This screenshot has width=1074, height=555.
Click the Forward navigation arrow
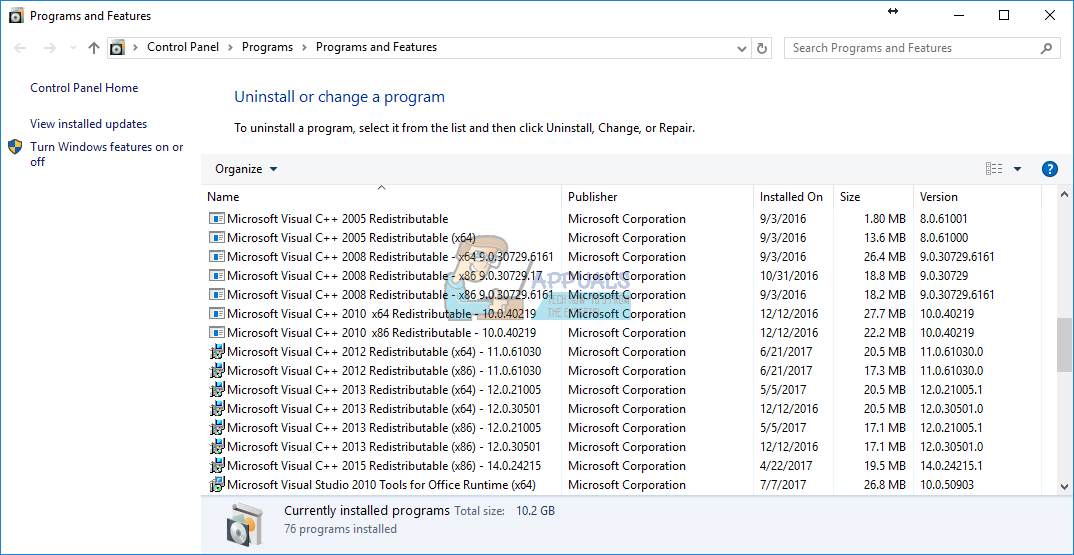point(49,48)
